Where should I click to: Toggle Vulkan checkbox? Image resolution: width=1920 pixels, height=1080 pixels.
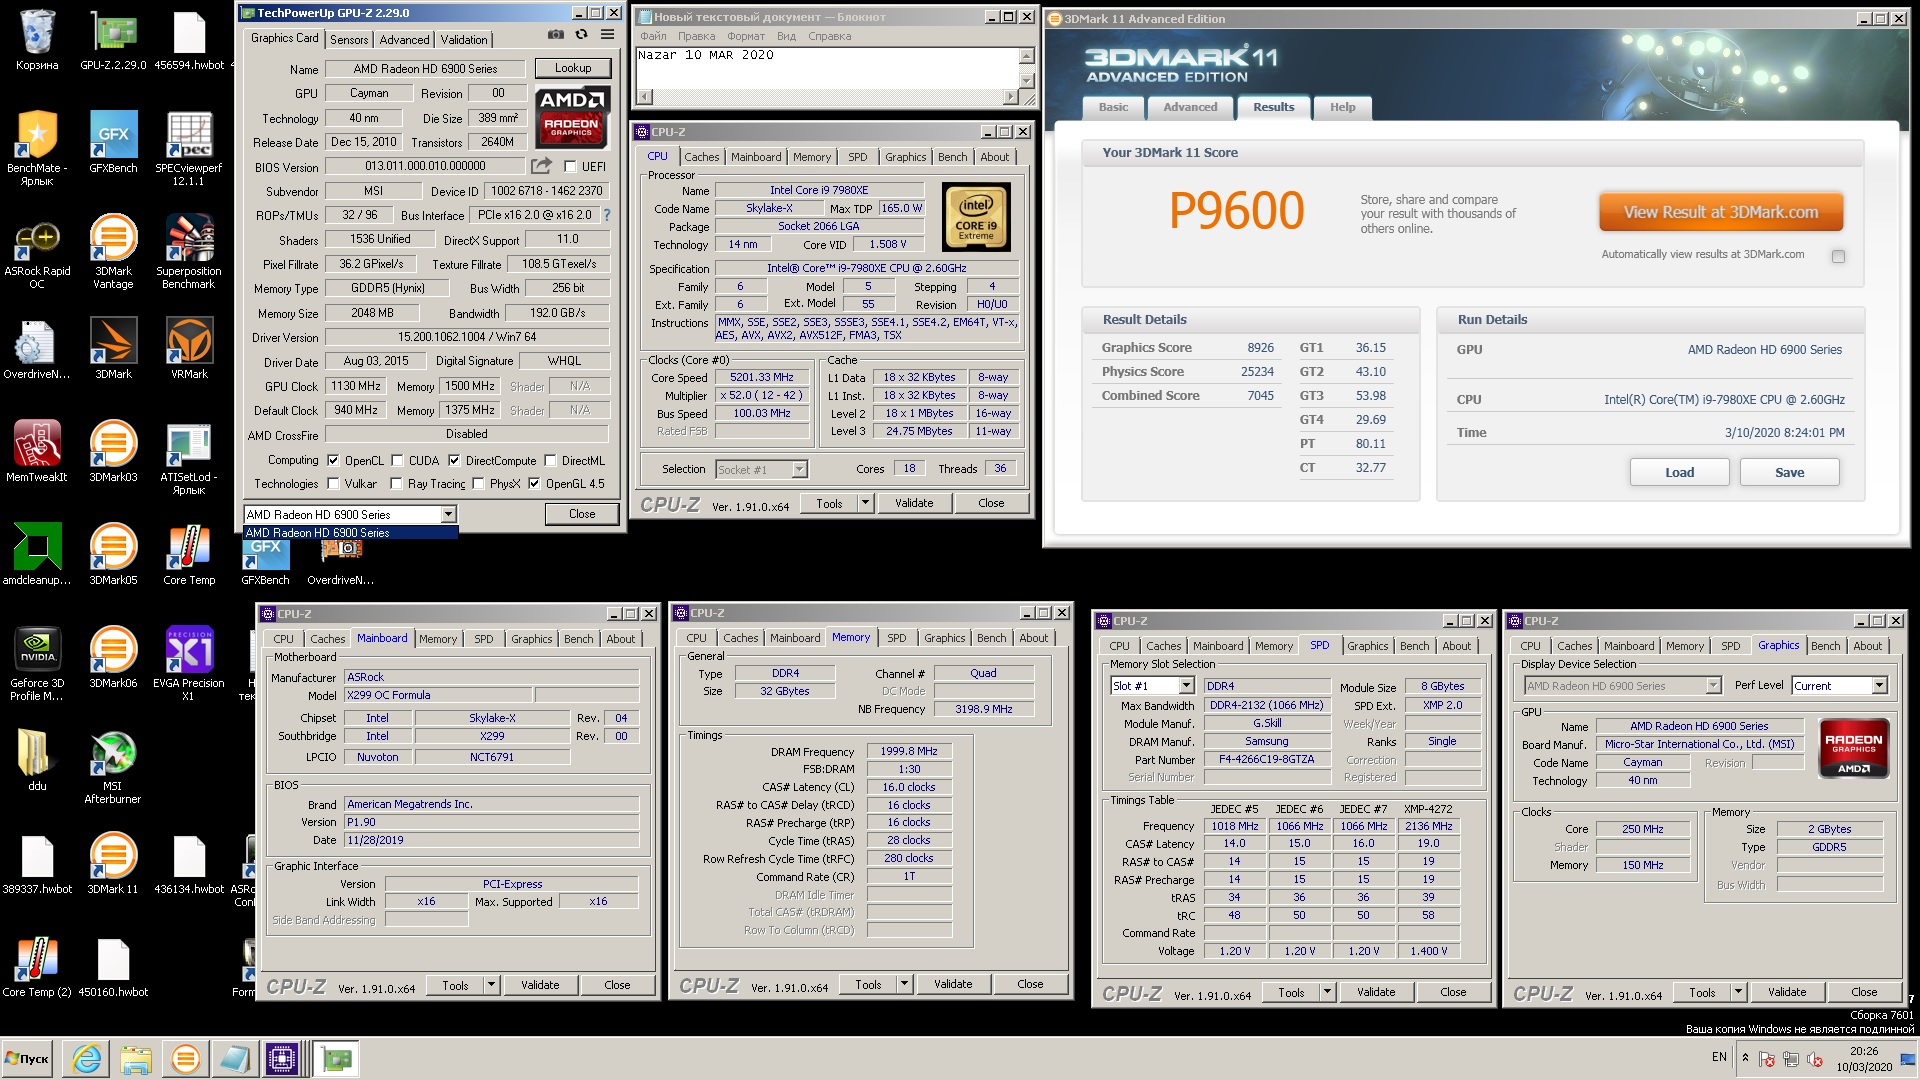point(333,483)
